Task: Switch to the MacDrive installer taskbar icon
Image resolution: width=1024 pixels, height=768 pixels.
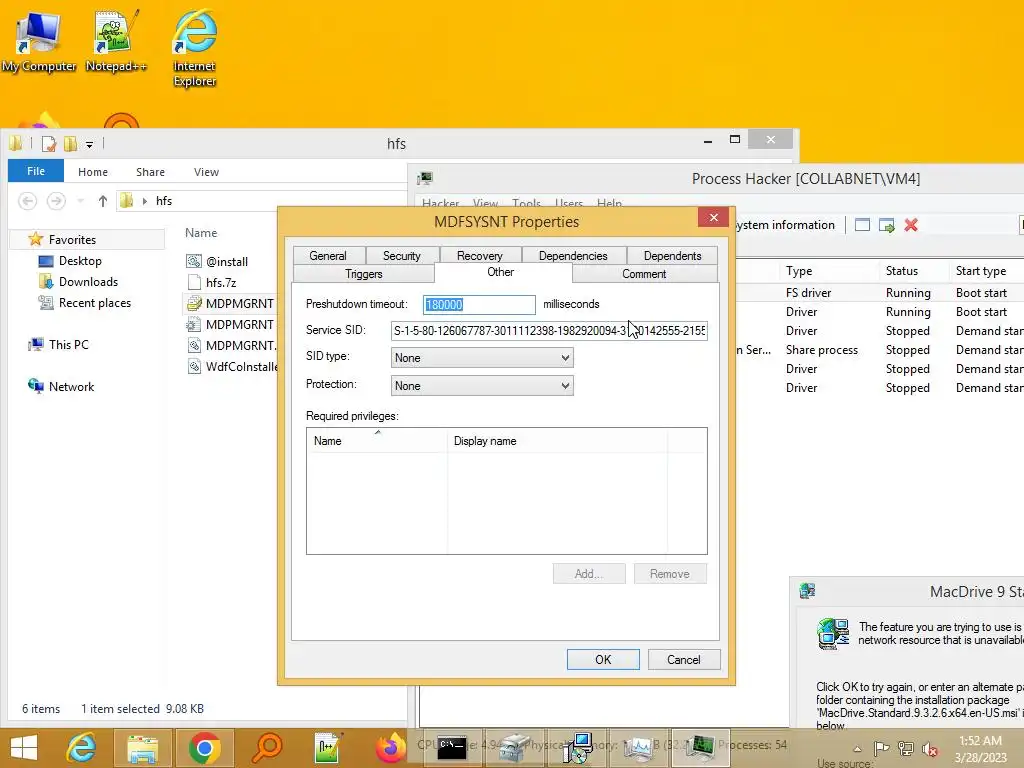Action: coord(577,748)
